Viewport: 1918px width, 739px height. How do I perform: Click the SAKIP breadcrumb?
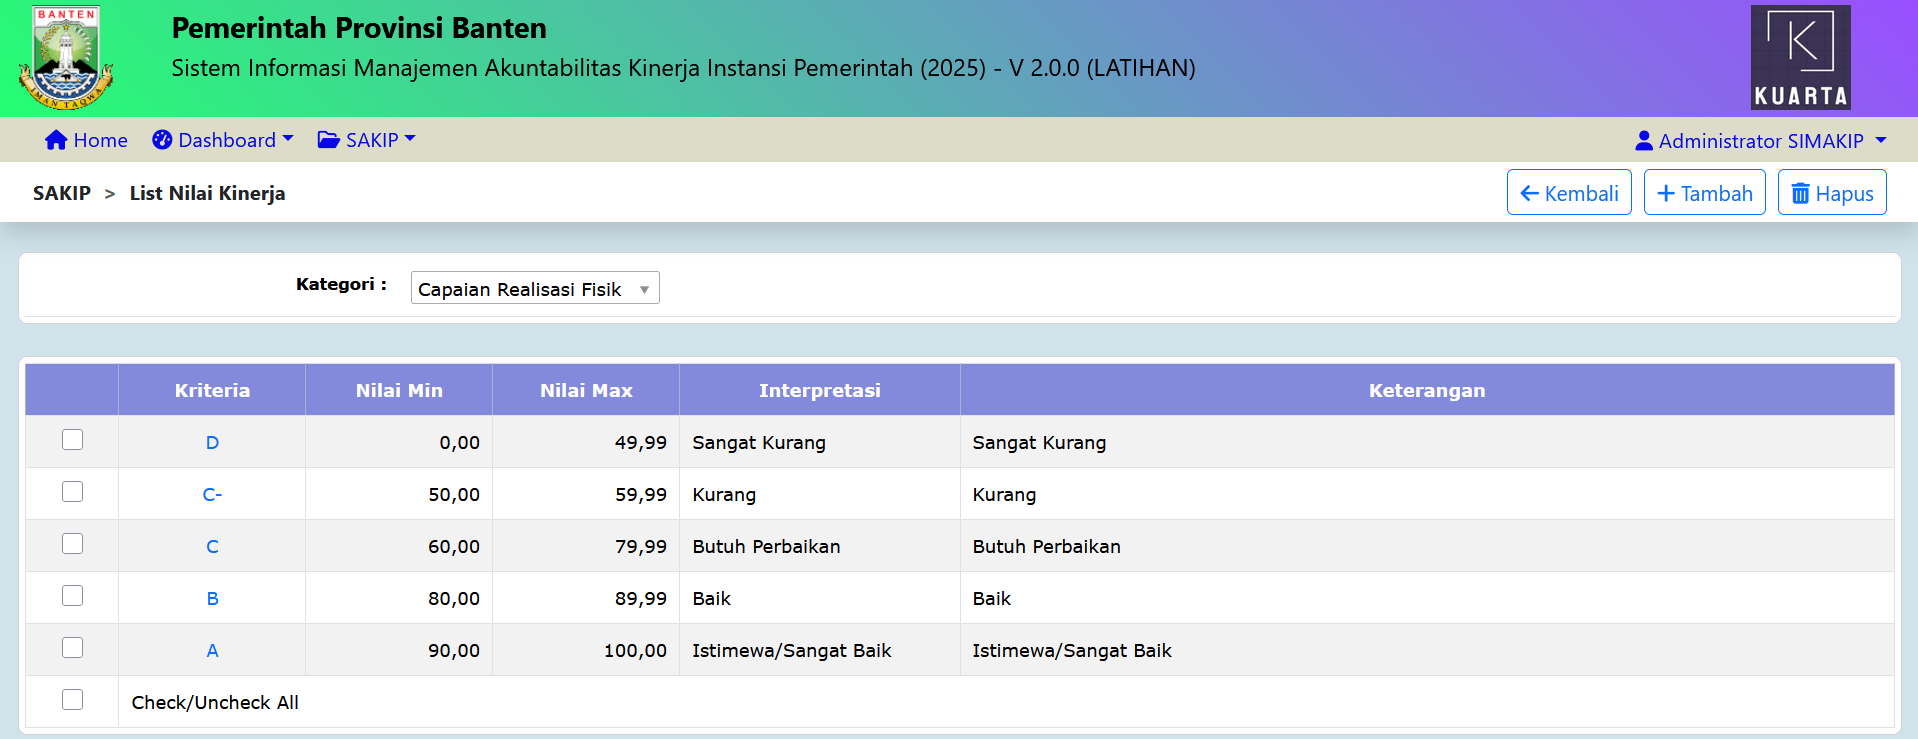pos(62,193)
